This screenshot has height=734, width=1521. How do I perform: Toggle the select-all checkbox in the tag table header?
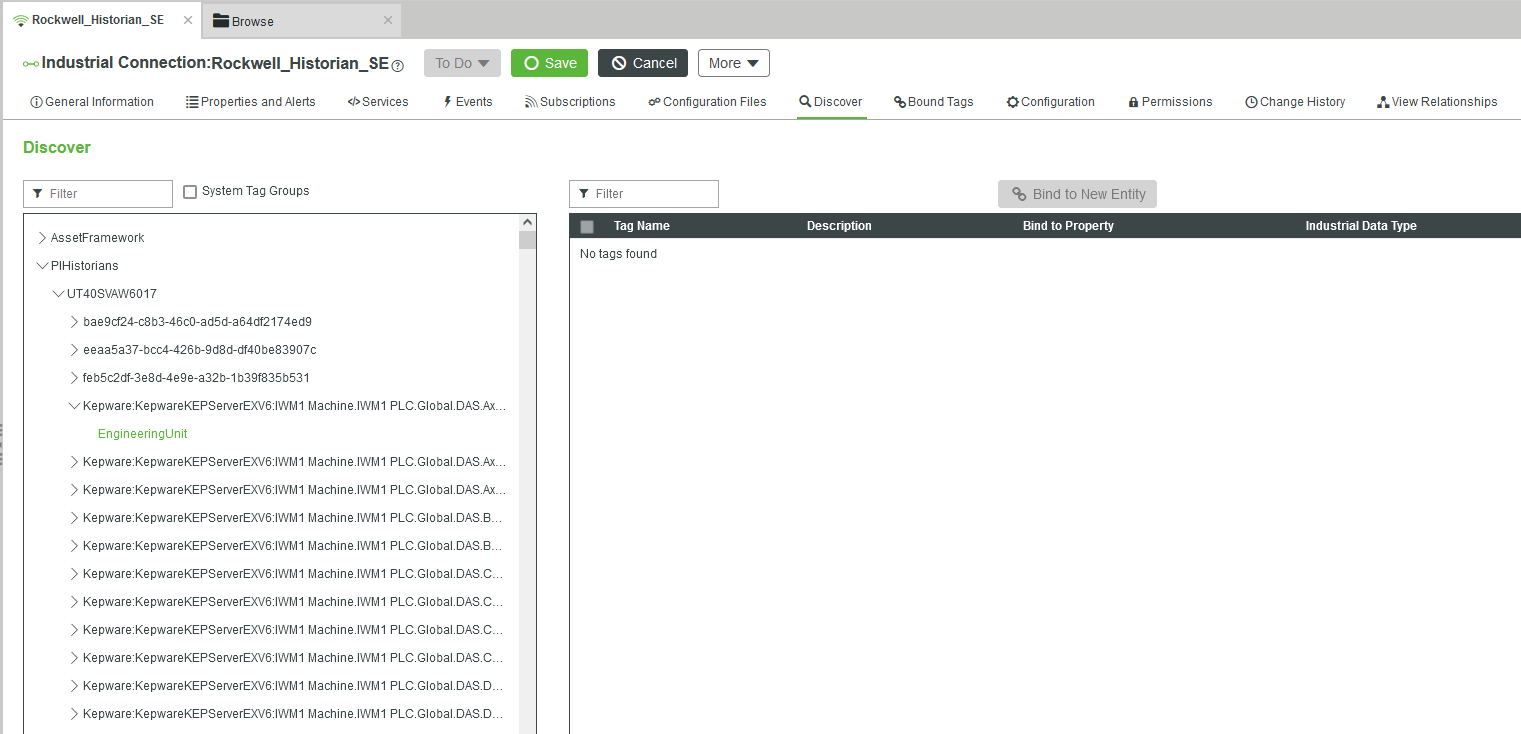pos(587,226)
